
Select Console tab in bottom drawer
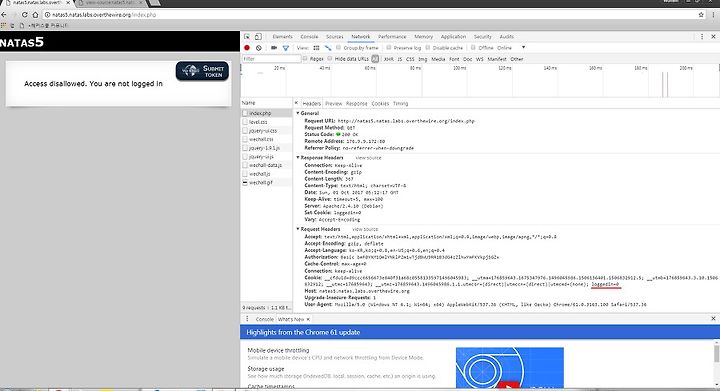click(x=264, y=319)
